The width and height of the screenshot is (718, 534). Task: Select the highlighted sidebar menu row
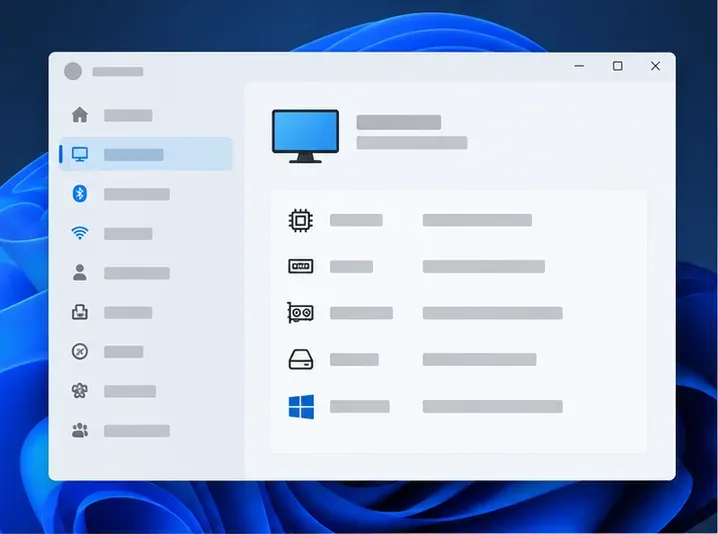click(146, 154)
